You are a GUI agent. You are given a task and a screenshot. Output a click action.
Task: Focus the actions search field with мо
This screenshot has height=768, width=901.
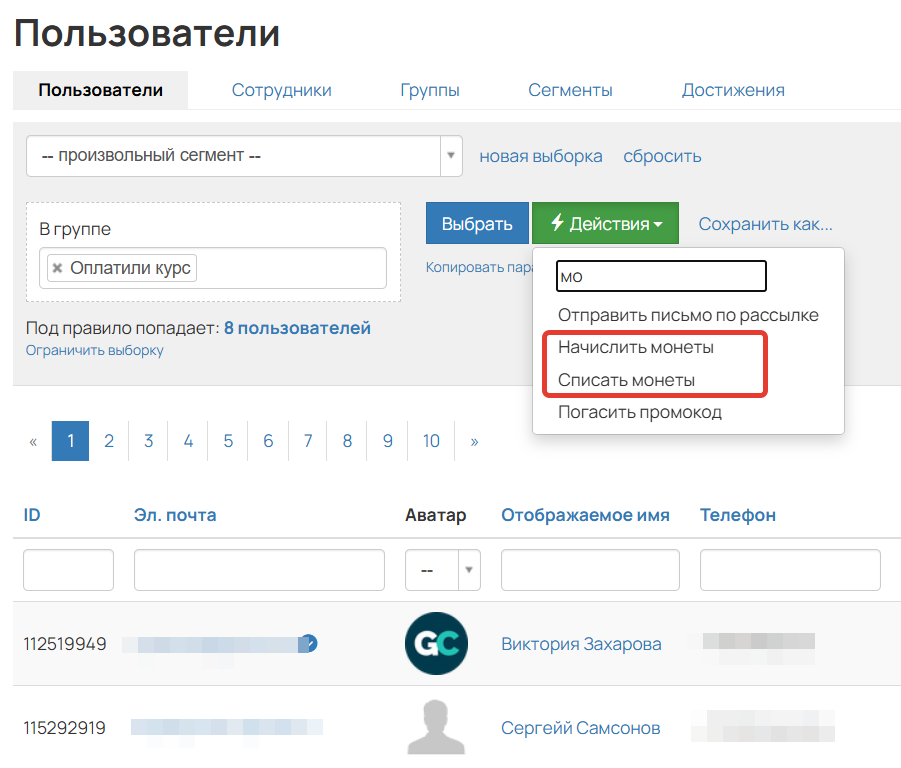click(x=661, y=276)
